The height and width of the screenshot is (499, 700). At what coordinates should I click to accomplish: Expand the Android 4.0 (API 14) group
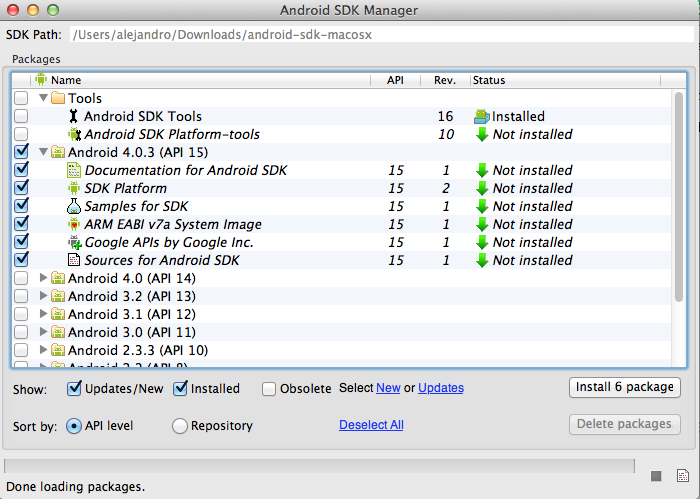click(x=43, y=278)
